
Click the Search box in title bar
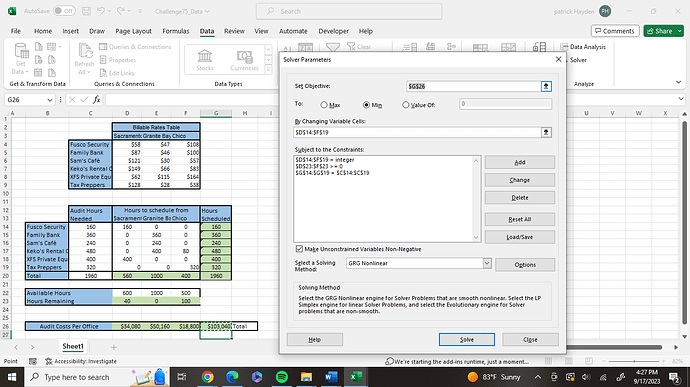[x=349, y=11]
